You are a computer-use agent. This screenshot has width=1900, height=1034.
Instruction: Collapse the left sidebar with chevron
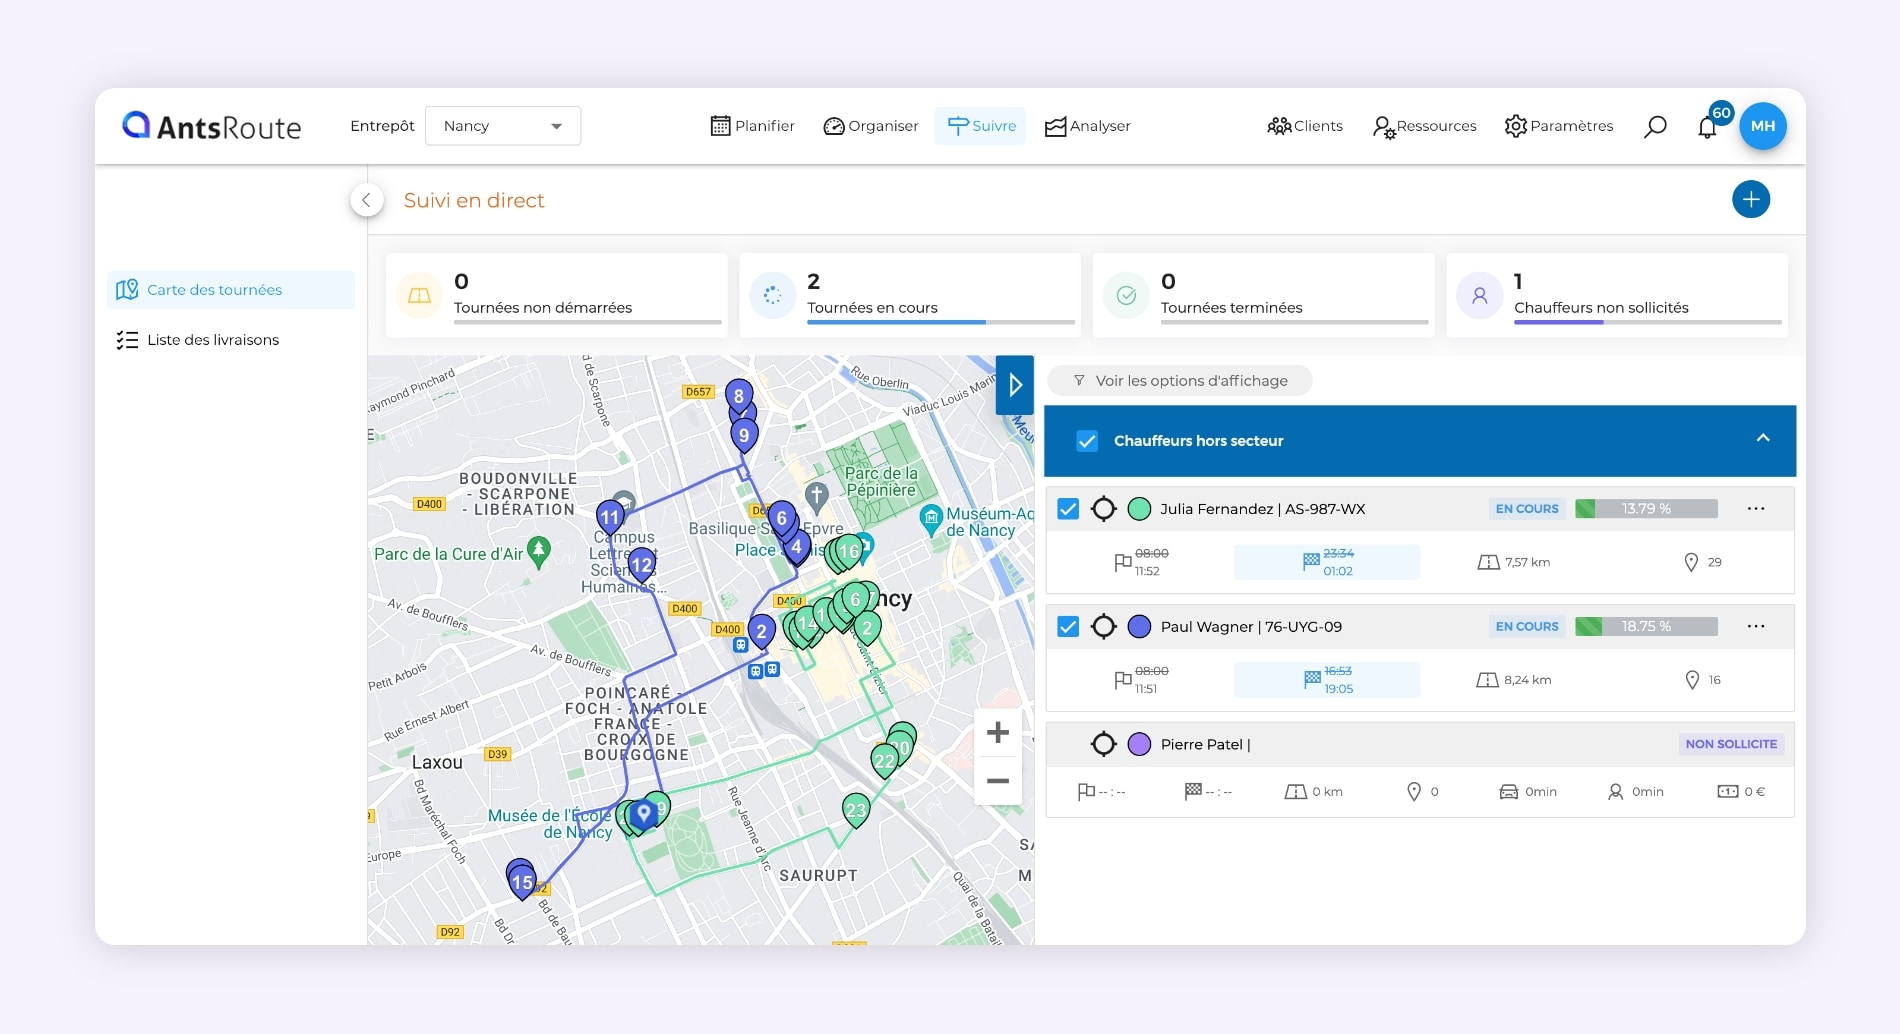[x=367, y=200]
